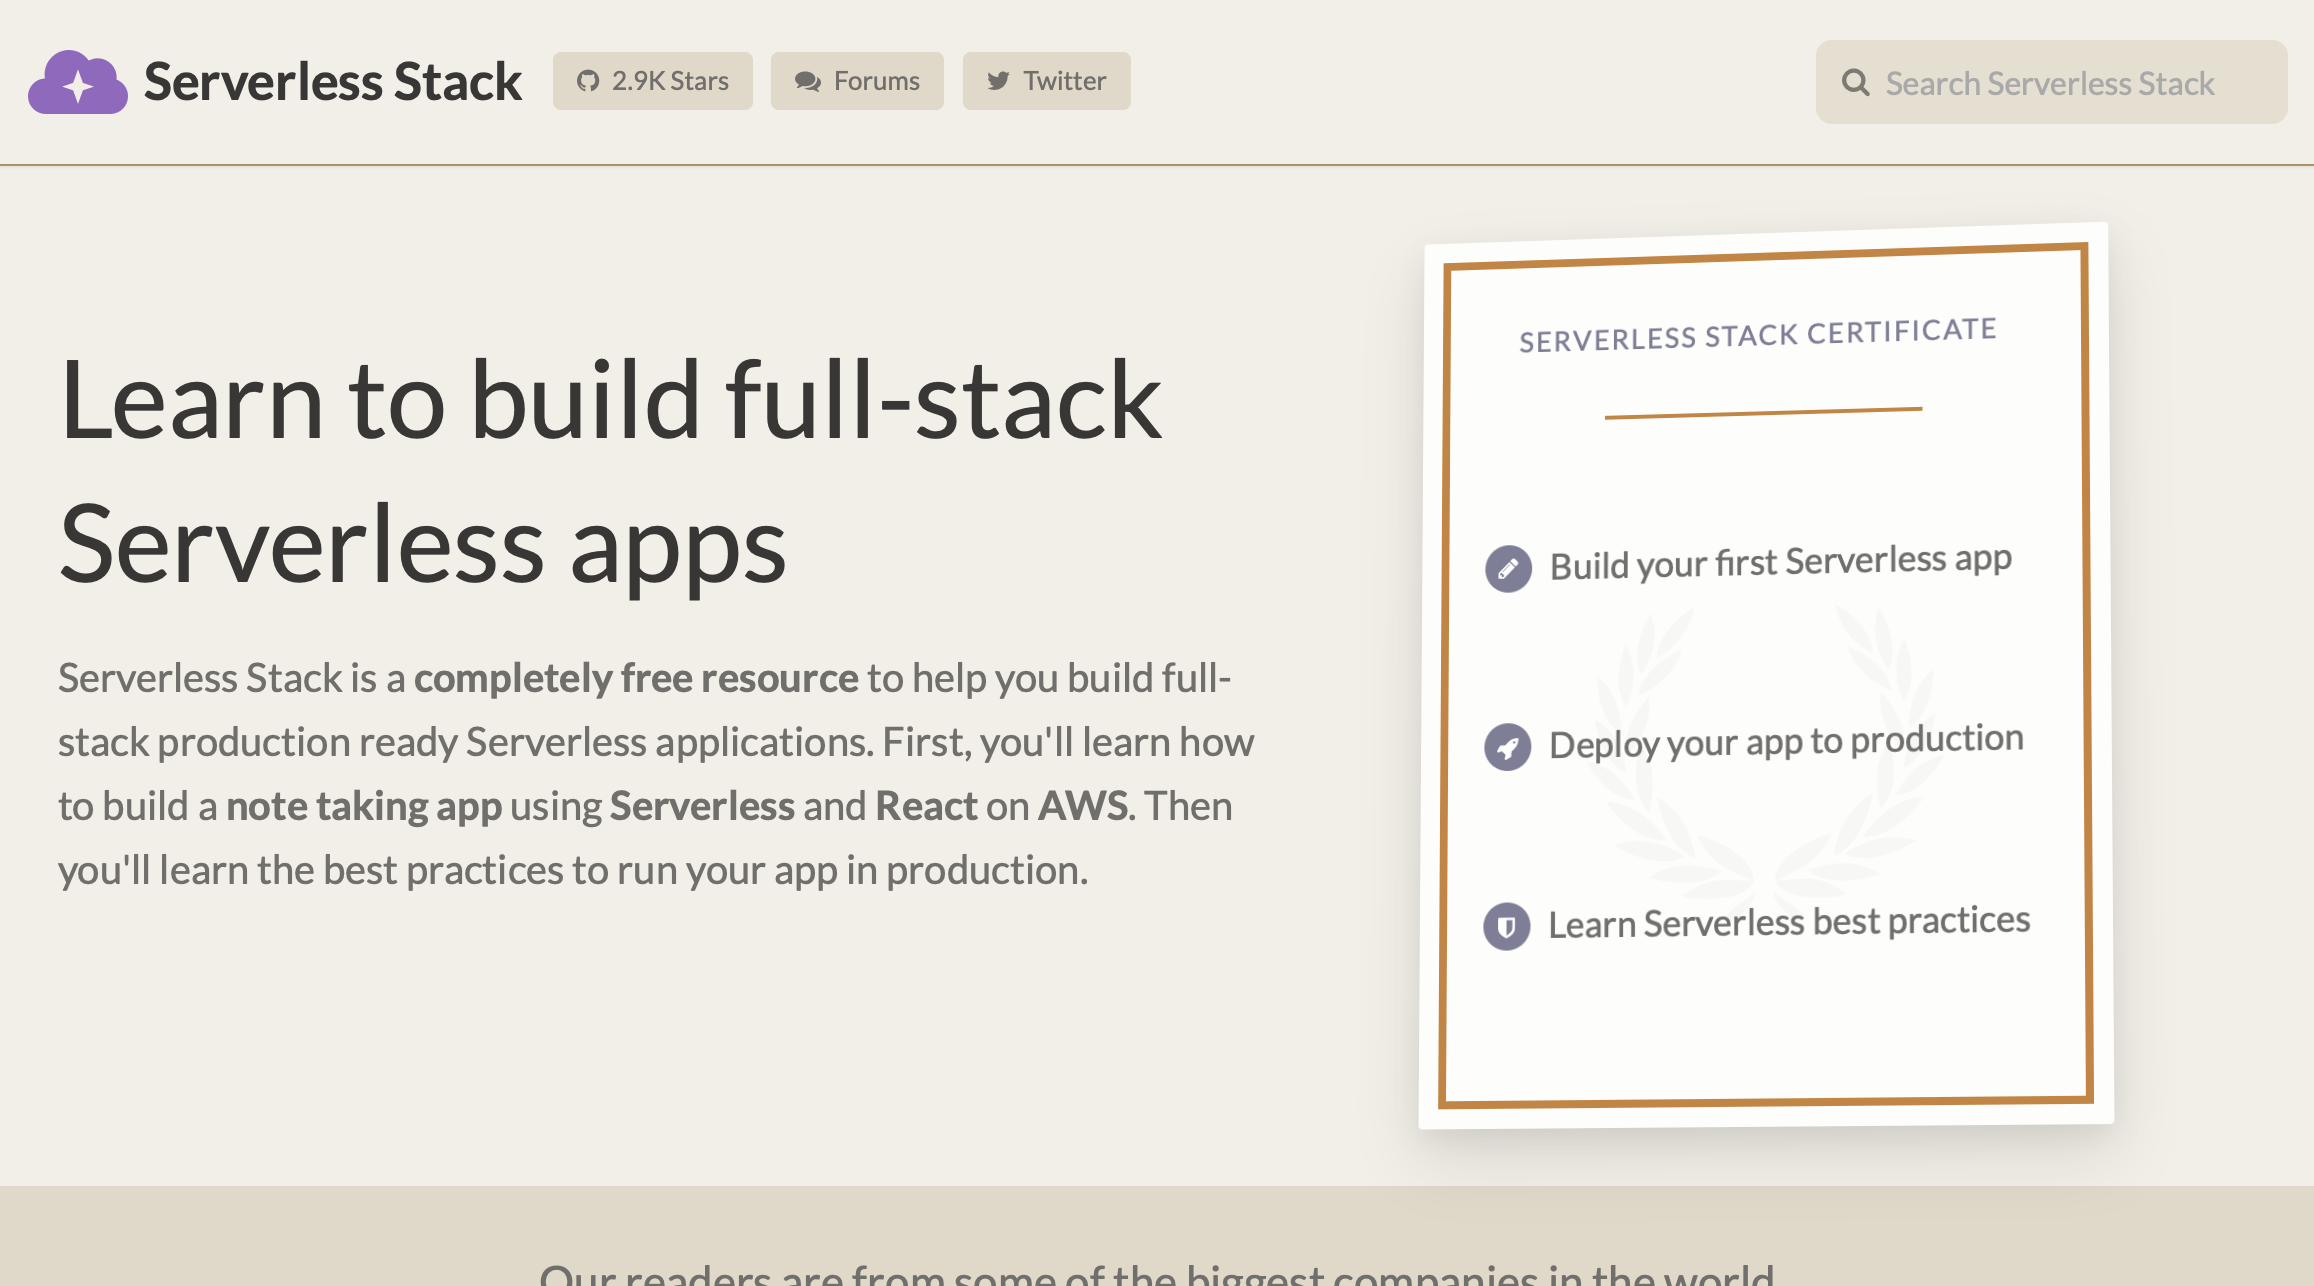
Task: Click the shield icon on certificate
Action: coord(1506,927)
